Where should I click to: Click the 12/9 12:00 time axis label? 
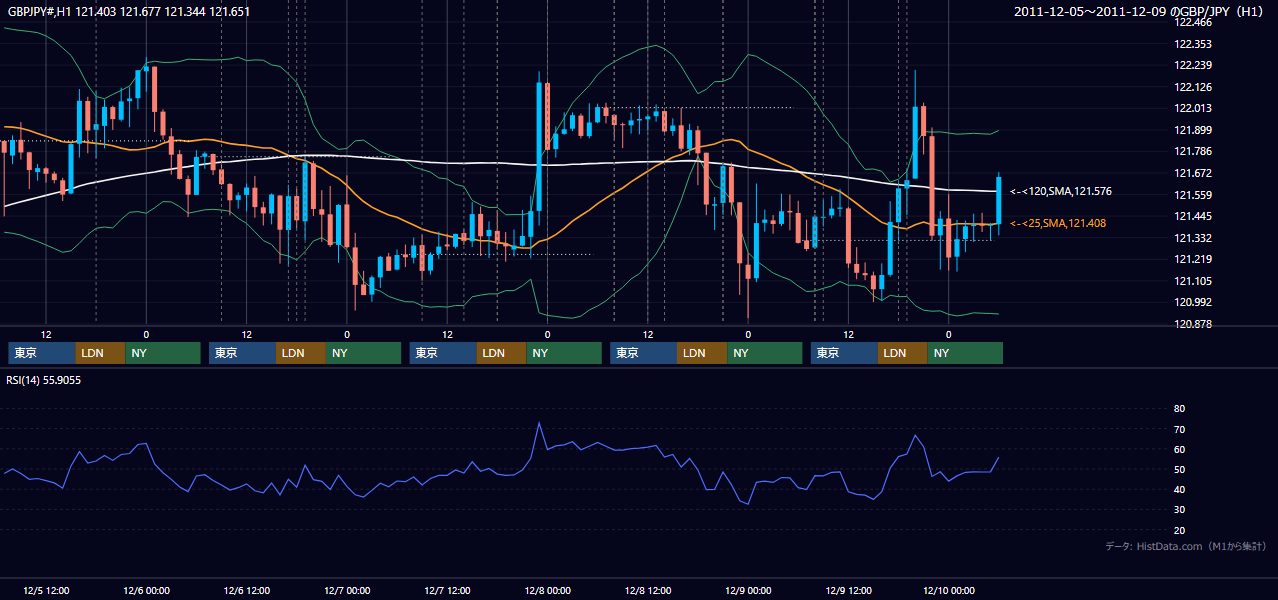848,590
